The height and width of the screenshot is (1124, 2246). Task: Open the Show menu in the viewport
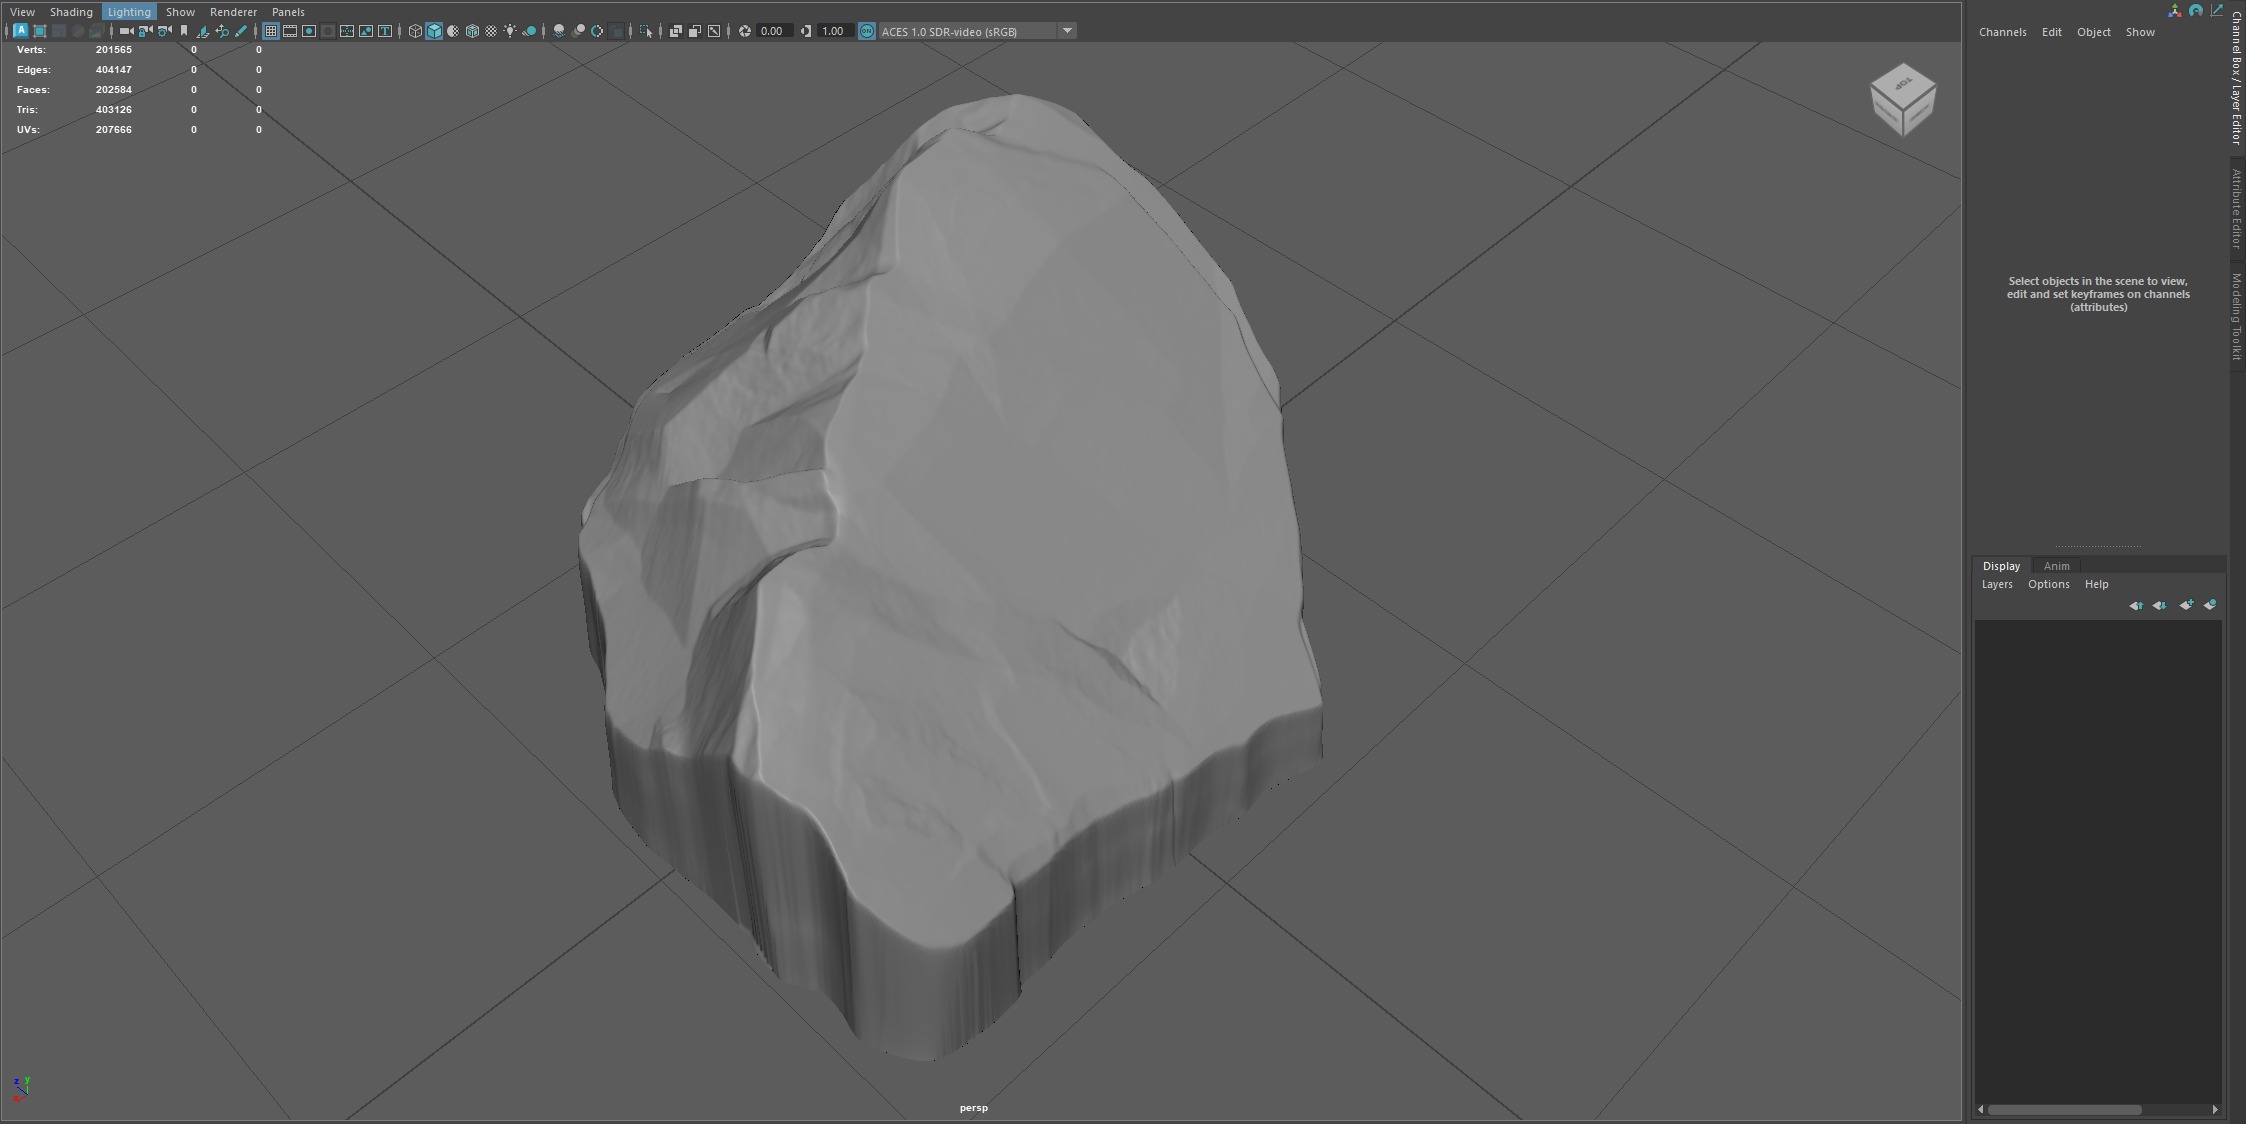[x=180, y=12]
